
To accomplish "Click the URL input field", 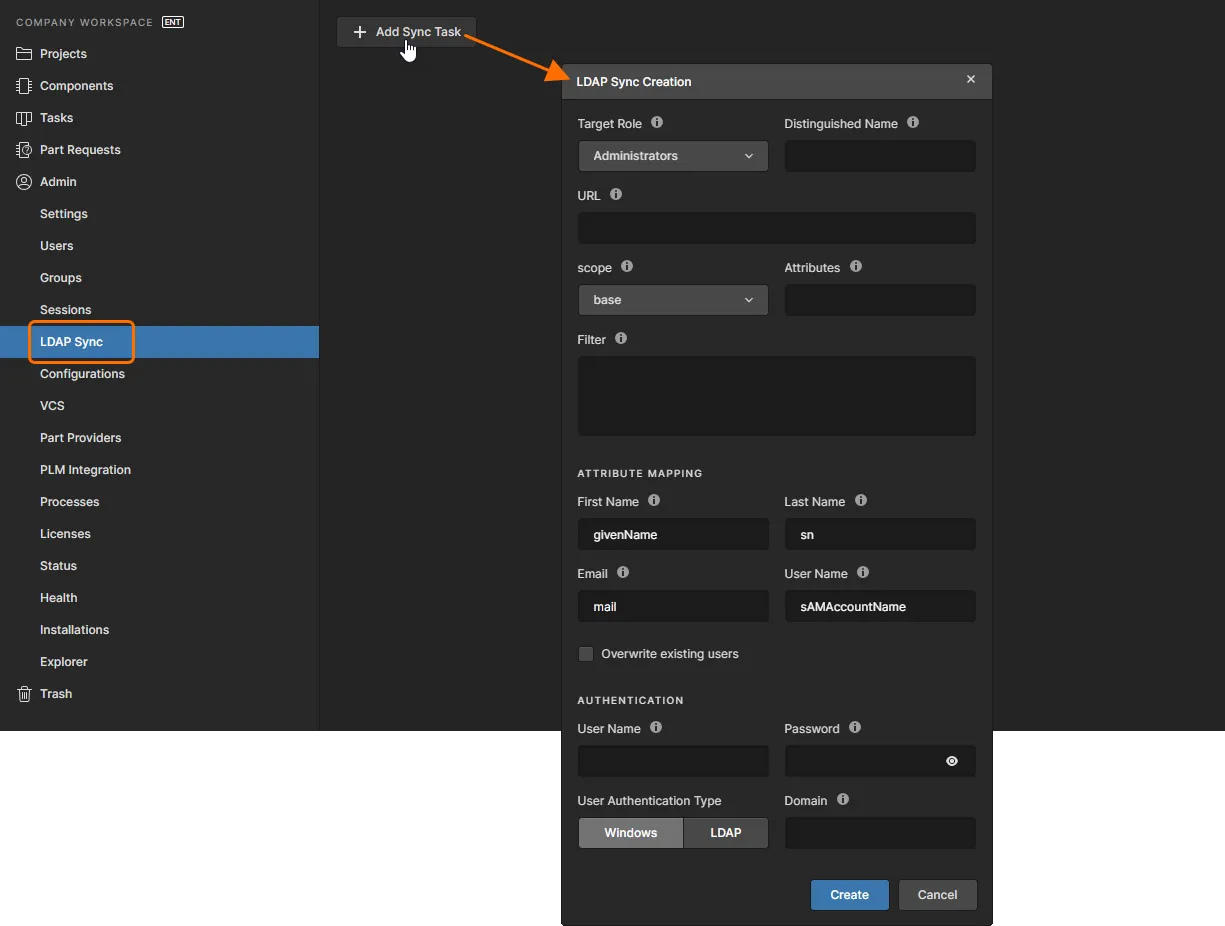I will tap(777, 228).
